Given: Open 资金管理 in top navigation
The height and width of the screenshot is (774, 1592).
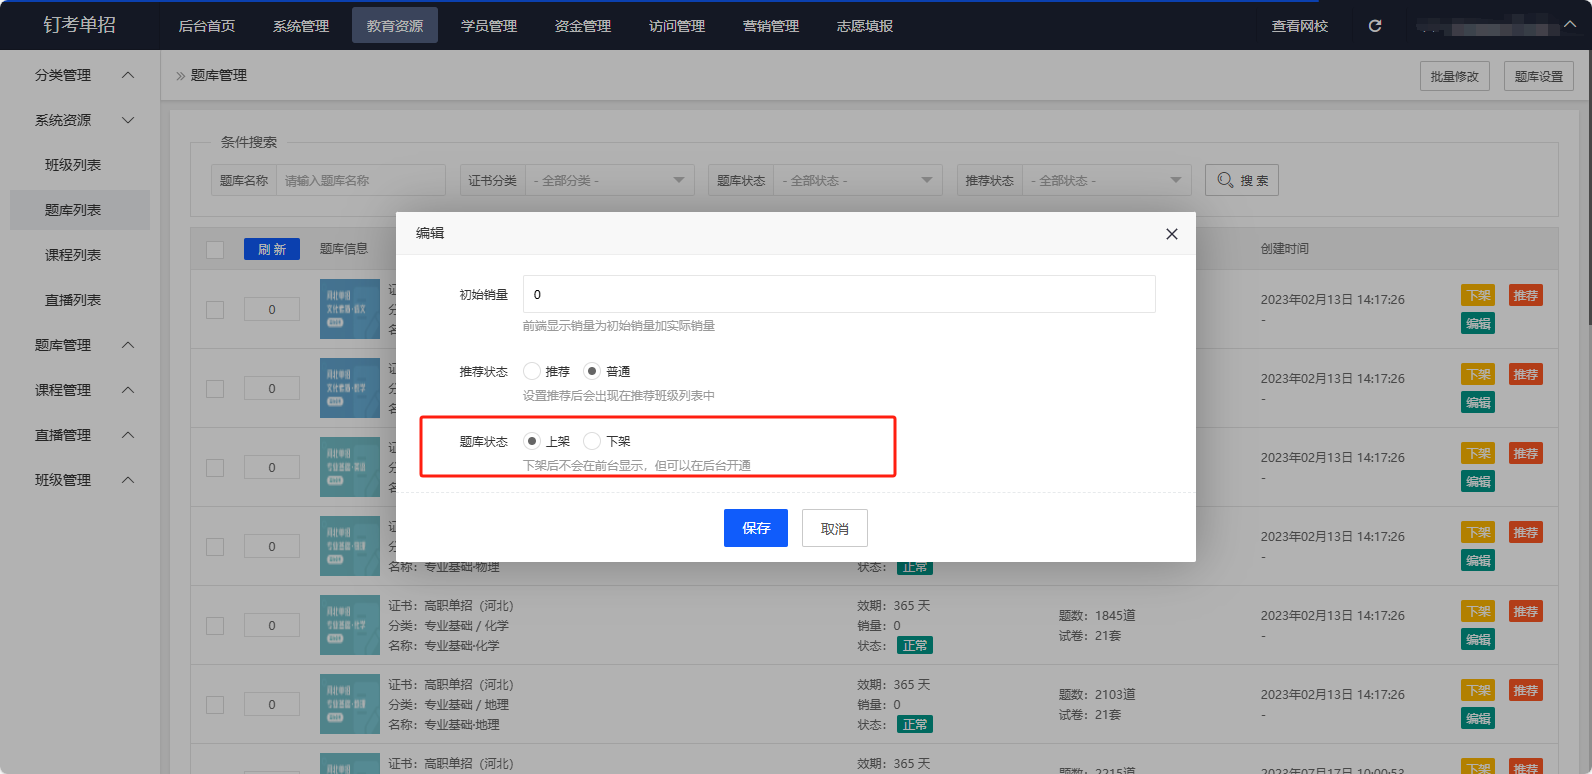Looking at the screenshot, I should pos(583,26).
